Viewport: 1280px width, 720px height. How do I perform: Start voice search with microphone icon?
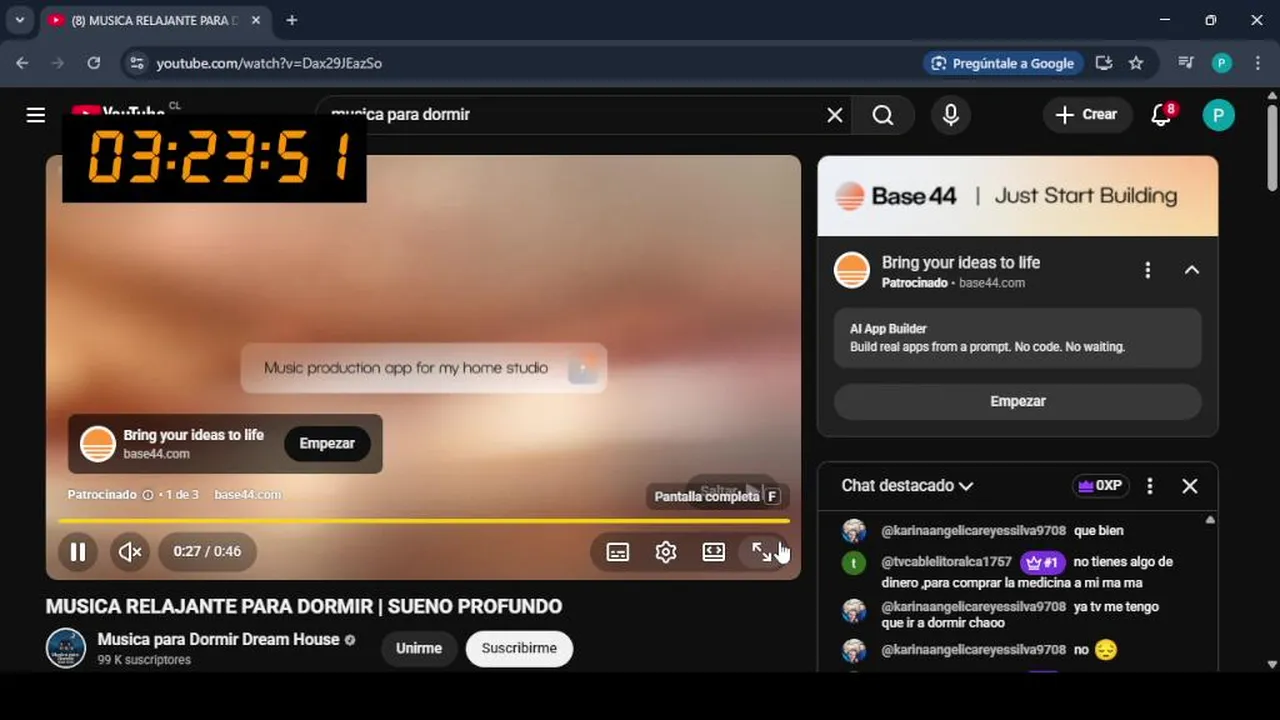coord(951,115)
